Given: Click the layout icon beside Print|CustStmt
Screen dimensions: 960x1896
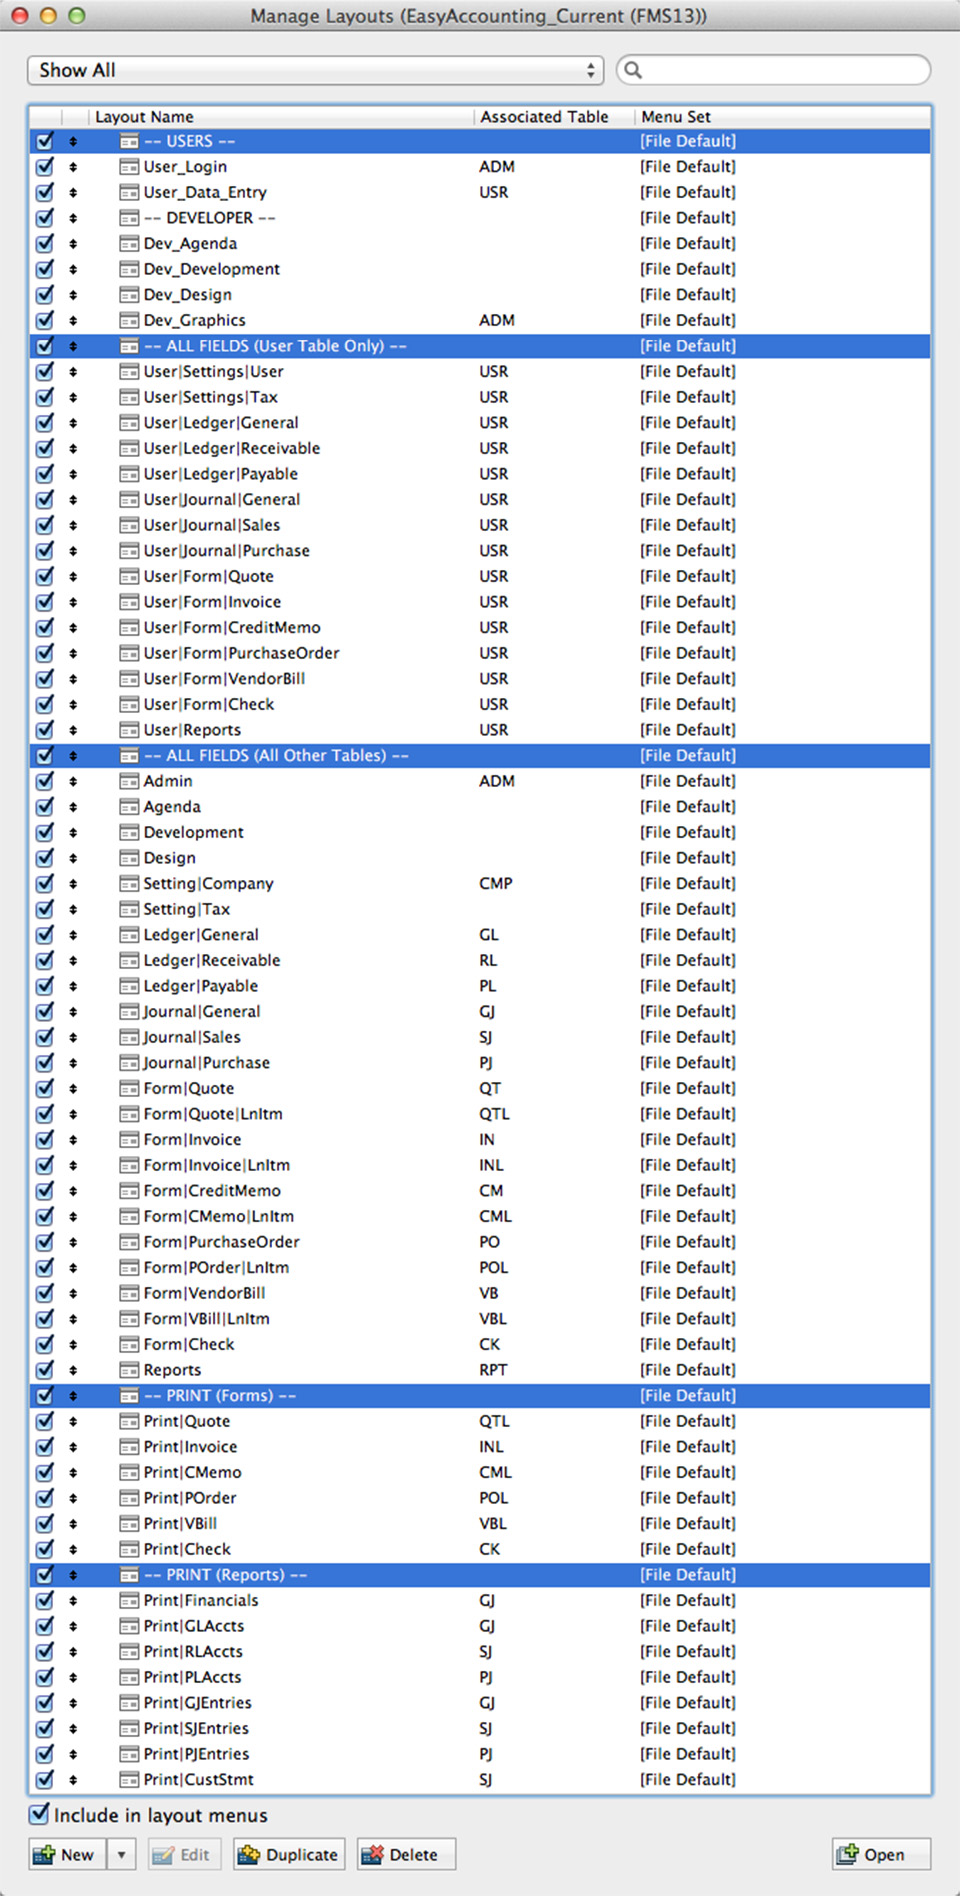Looking at the screenshot, I should 129,1780.
